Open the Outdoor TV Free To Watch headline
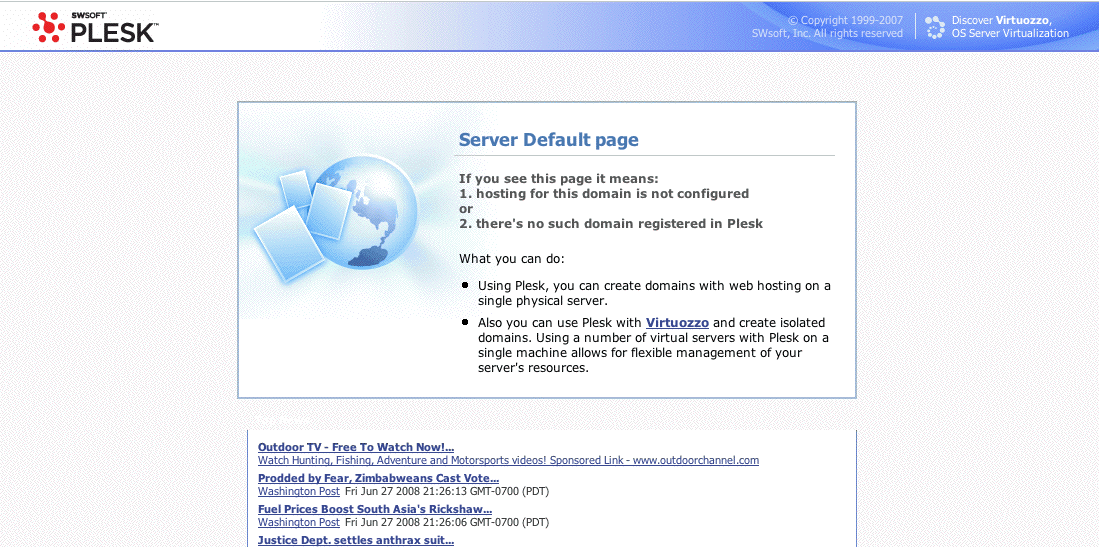The image size is (1099, 547). click(355, 447)
